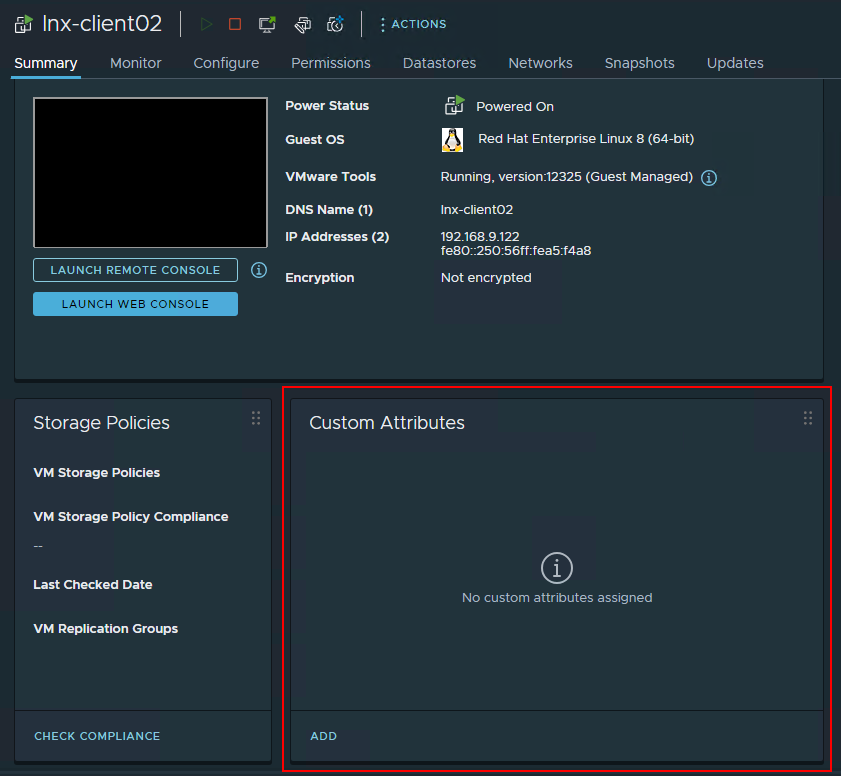Click the Take Snapshot toolbar icon
This screenshot has height=776, width=841.
[x=336, y=24]
